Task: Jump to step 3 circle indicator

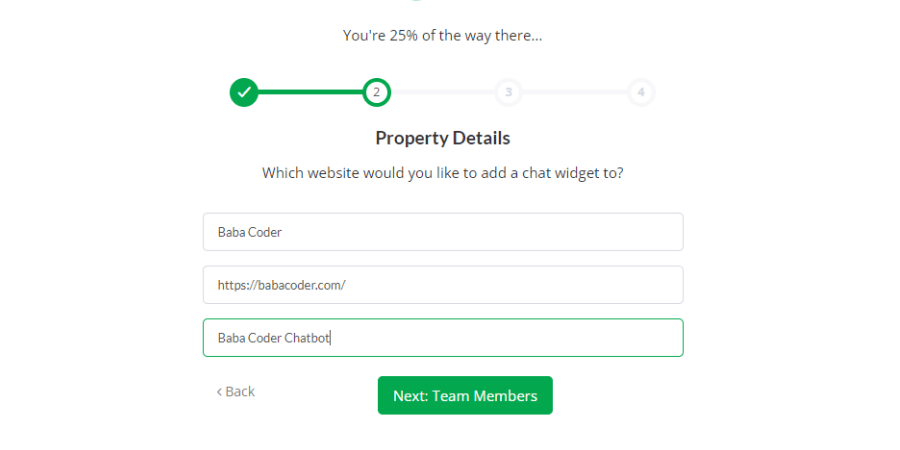Action: tap(509, 92)
